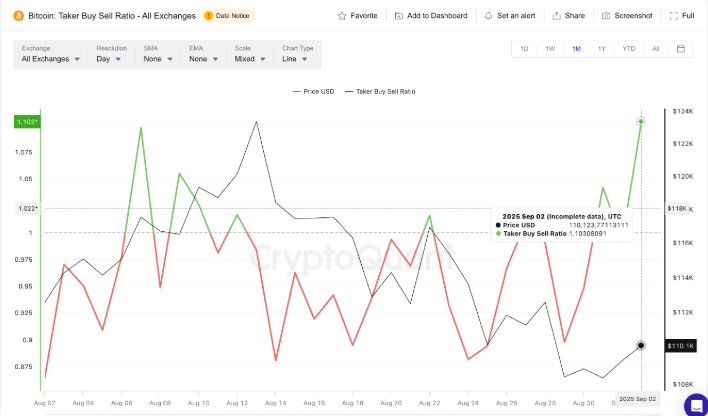The width and height of the screenshot is (708, 416).
Task: Open the Exchange All Exchanges dropdown
Action: tap(51, 55)
